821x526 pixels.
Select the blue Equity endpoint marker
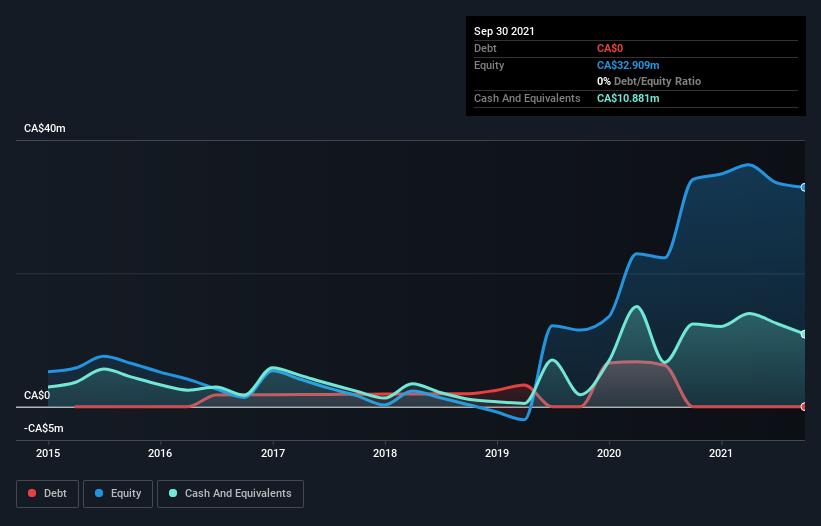click(x=804, y=187)
